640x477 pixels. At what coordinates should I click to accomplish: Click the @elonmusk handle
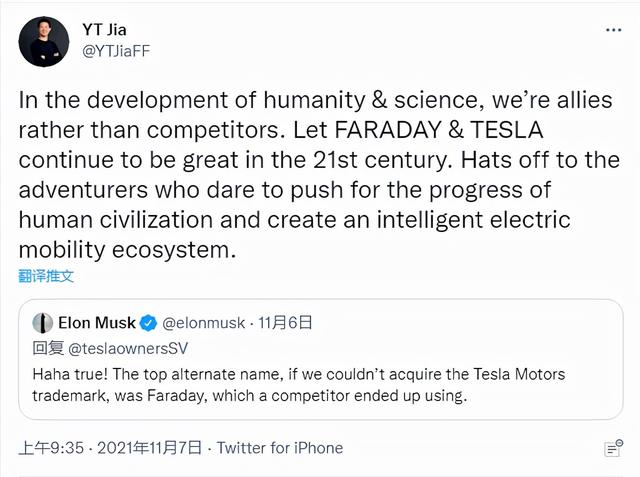(x=205, y=323)
